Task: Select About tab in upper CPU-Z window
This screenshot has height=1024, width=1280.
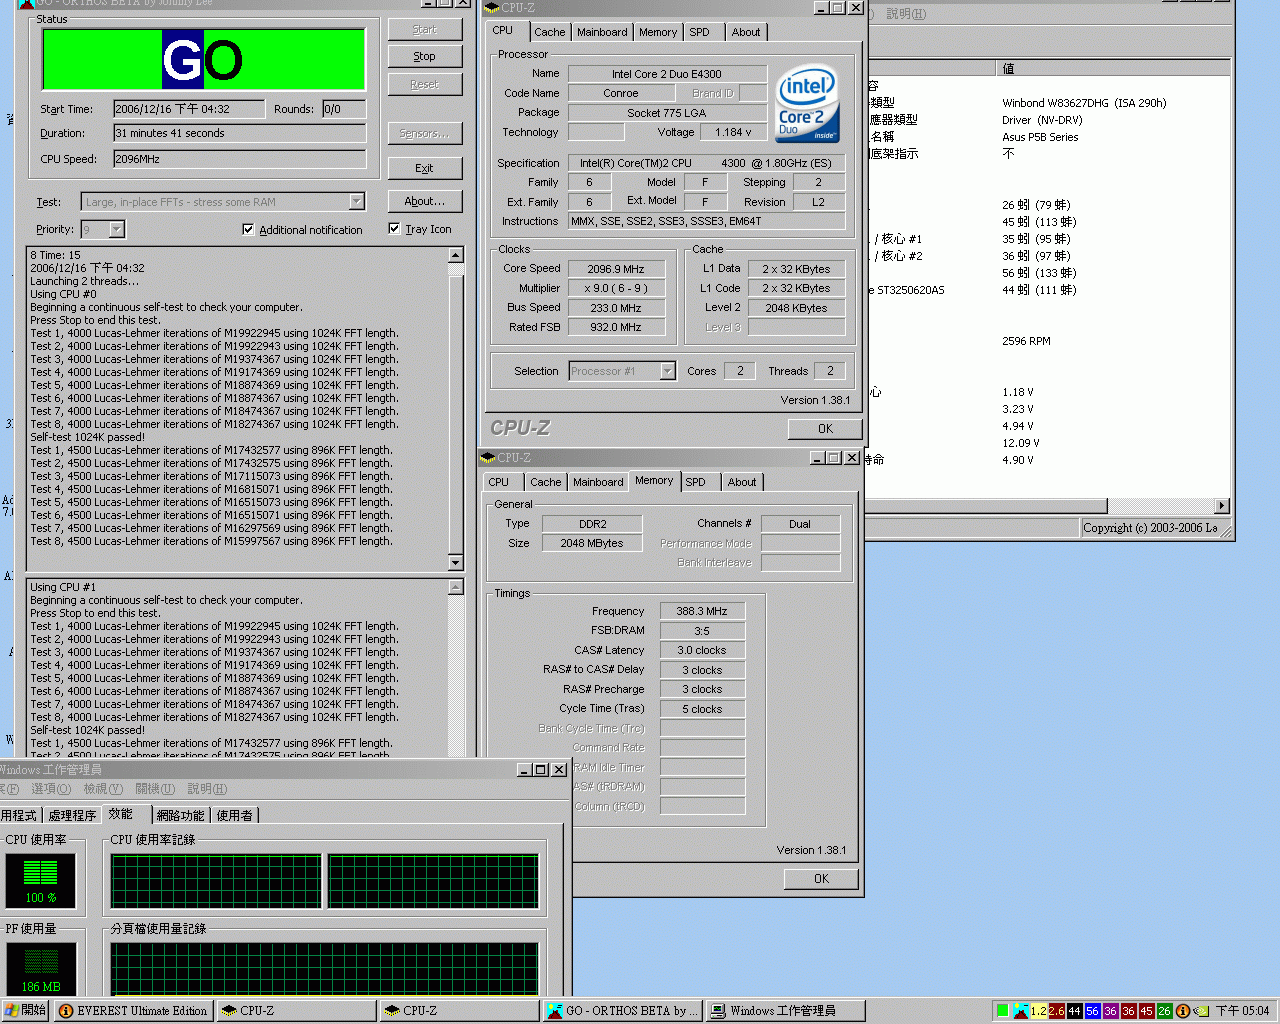Action: coord(746,32)
